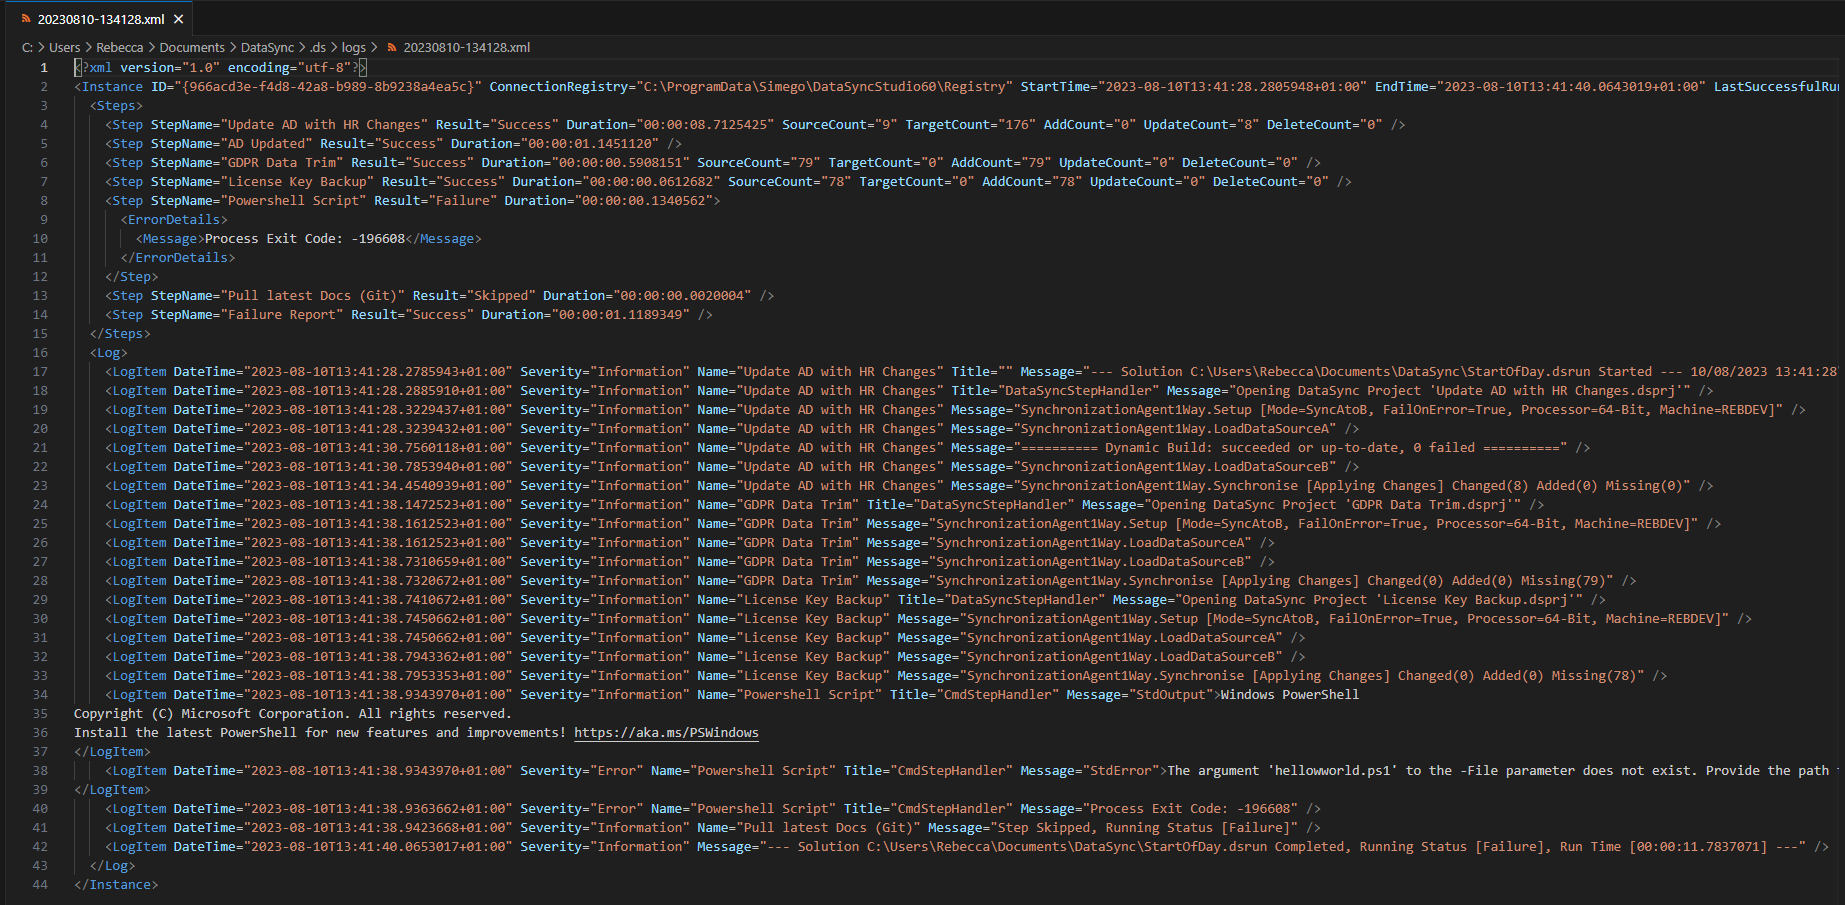This screenshot has width=1845, height=905.
Task: Follow the https://aka.ms/PSWindows link
Action: tap(666, 733)
